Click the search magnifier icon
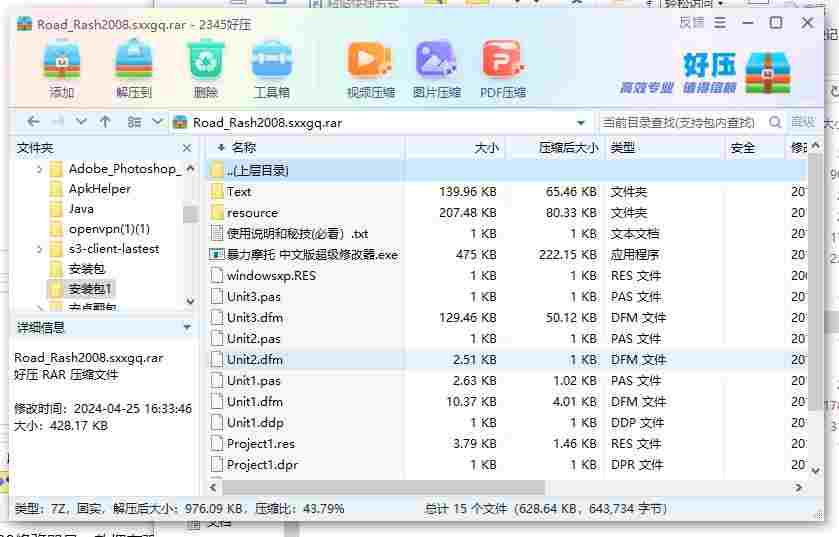This screenshot has width=839, height=537. tap(775, 122)
